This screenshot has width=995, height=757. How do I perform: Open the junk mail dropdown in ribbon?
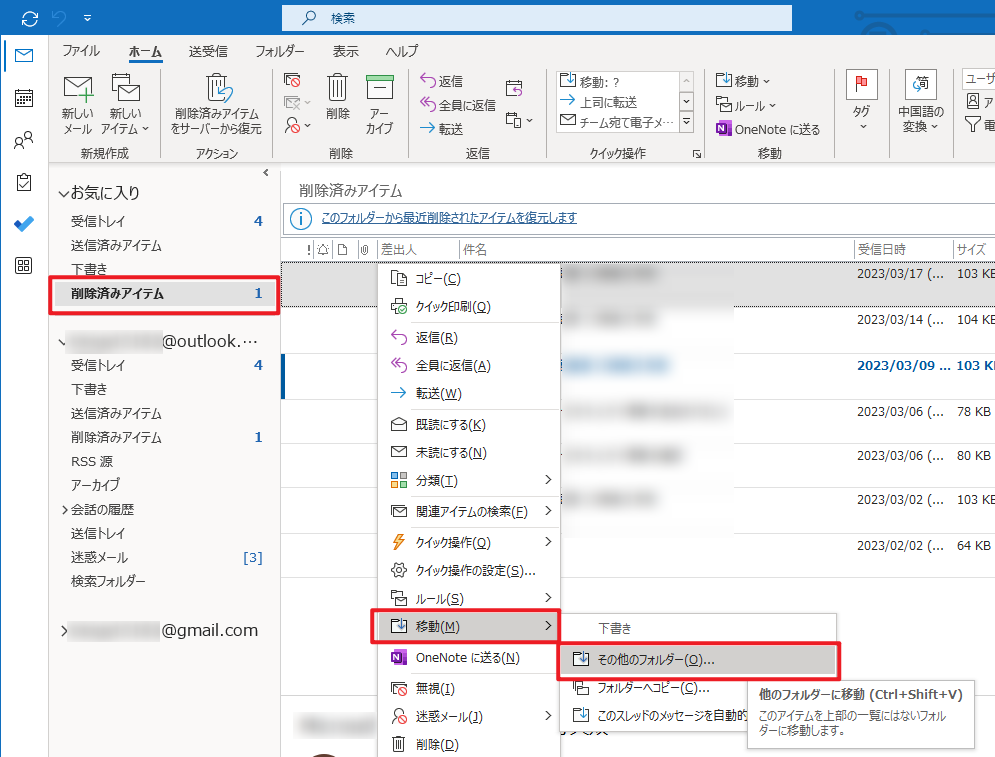point(297,125)
